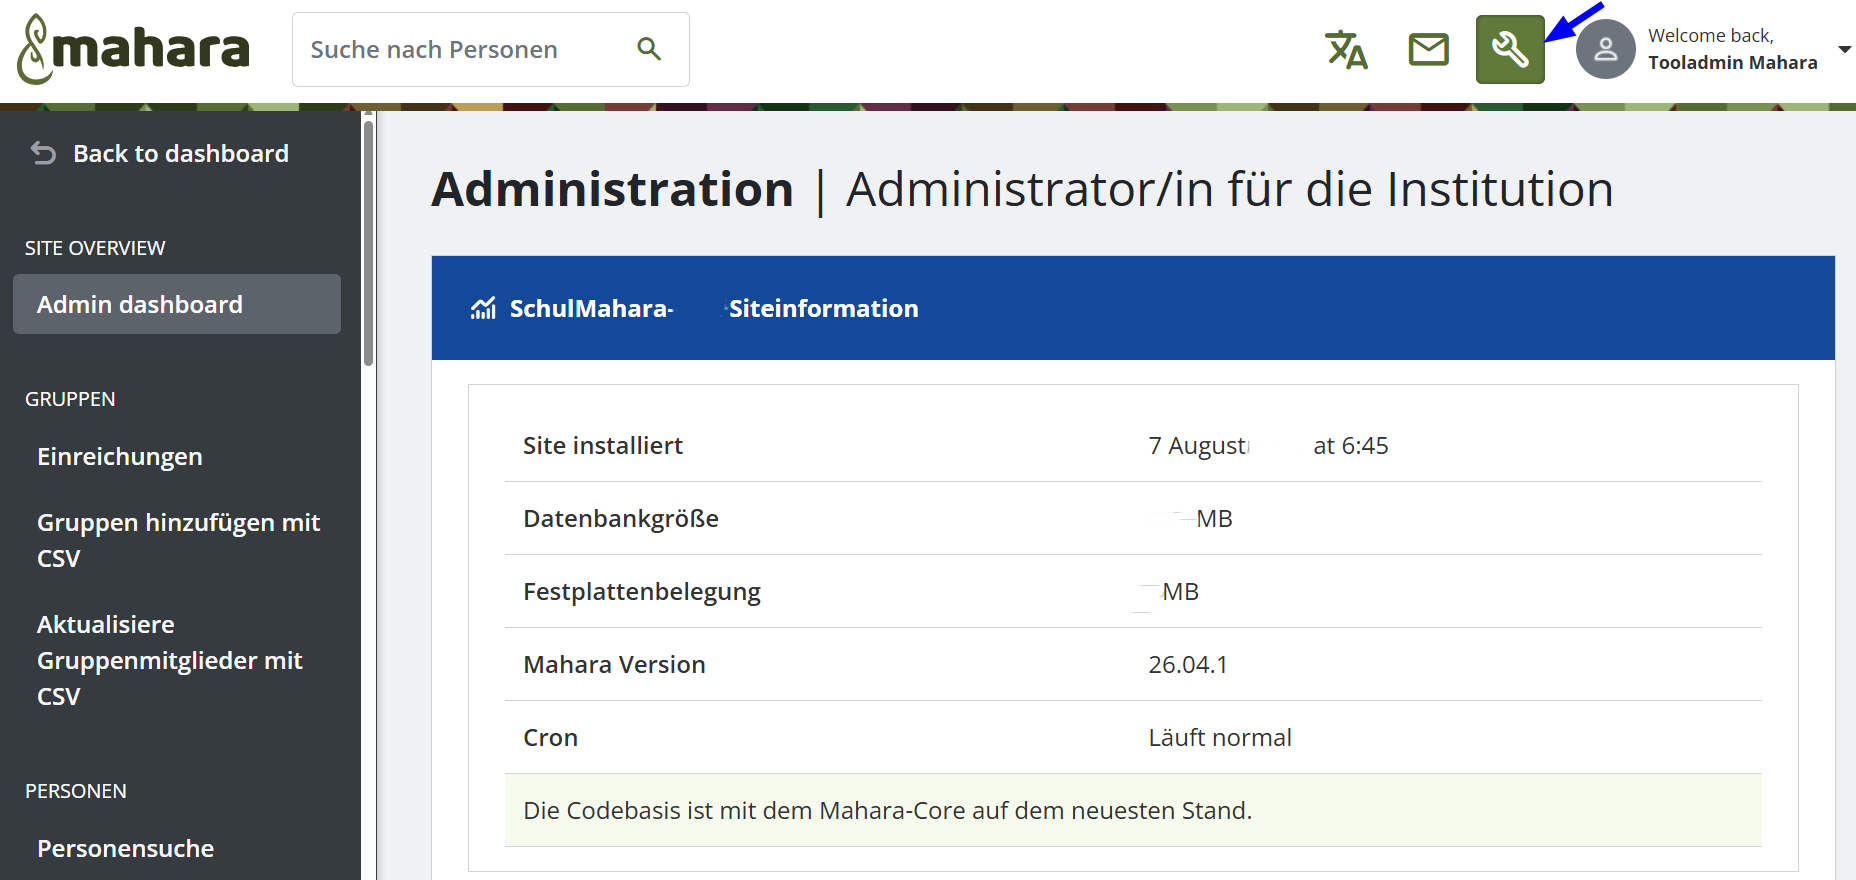1856x880 pixels.
Task: Open Personensuche in sidebar
Action: click(126, 848)
